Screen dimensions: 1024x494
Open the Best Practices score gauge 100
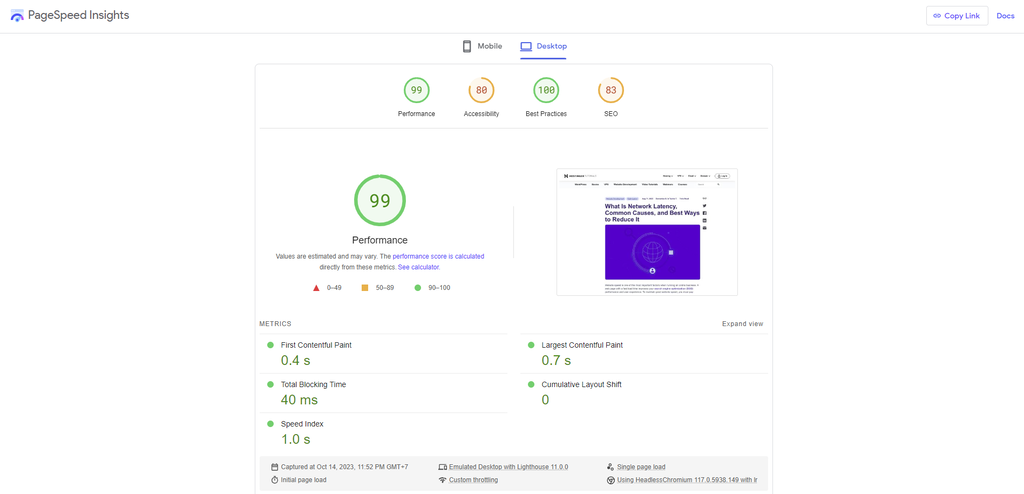546,91
